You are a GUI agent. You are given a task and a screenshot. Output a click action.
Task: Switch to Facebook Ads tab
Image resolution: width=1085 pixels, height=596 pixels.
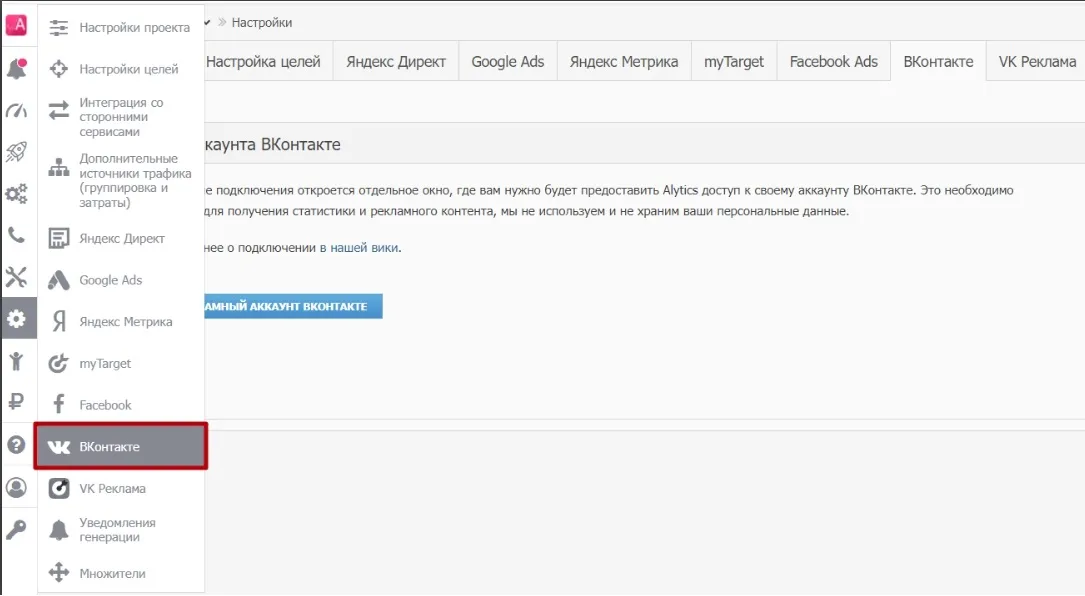(833, 62)
